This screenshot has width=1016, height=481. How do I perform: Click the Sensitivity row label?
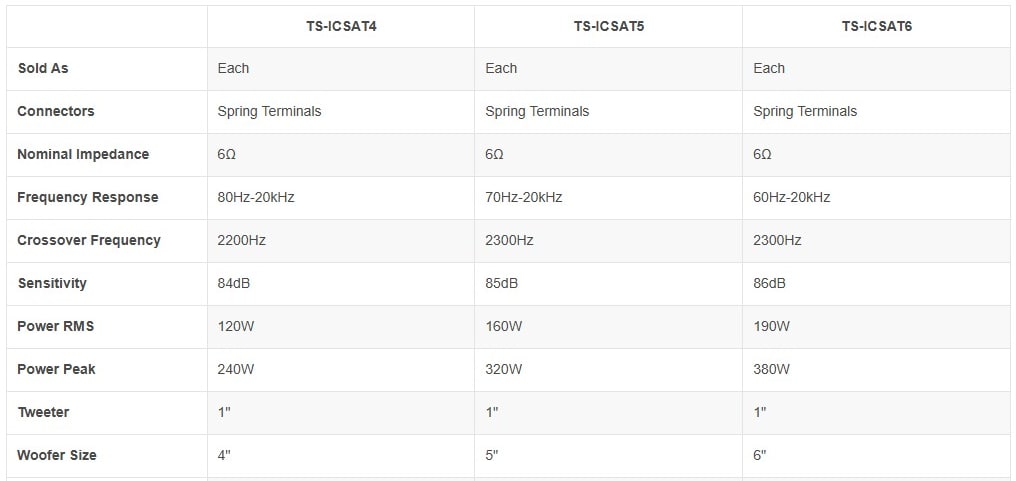click(x=52, y=283)
